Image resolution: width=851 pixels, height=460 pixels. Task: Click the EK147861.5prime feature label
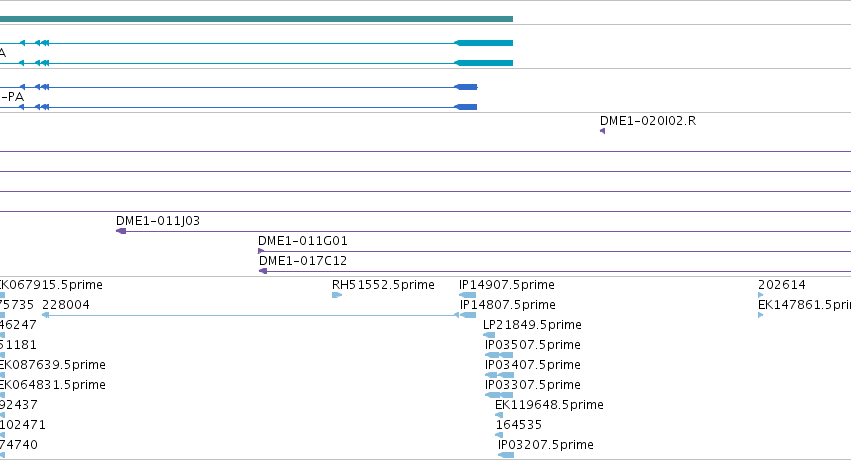tap(804, 305)
